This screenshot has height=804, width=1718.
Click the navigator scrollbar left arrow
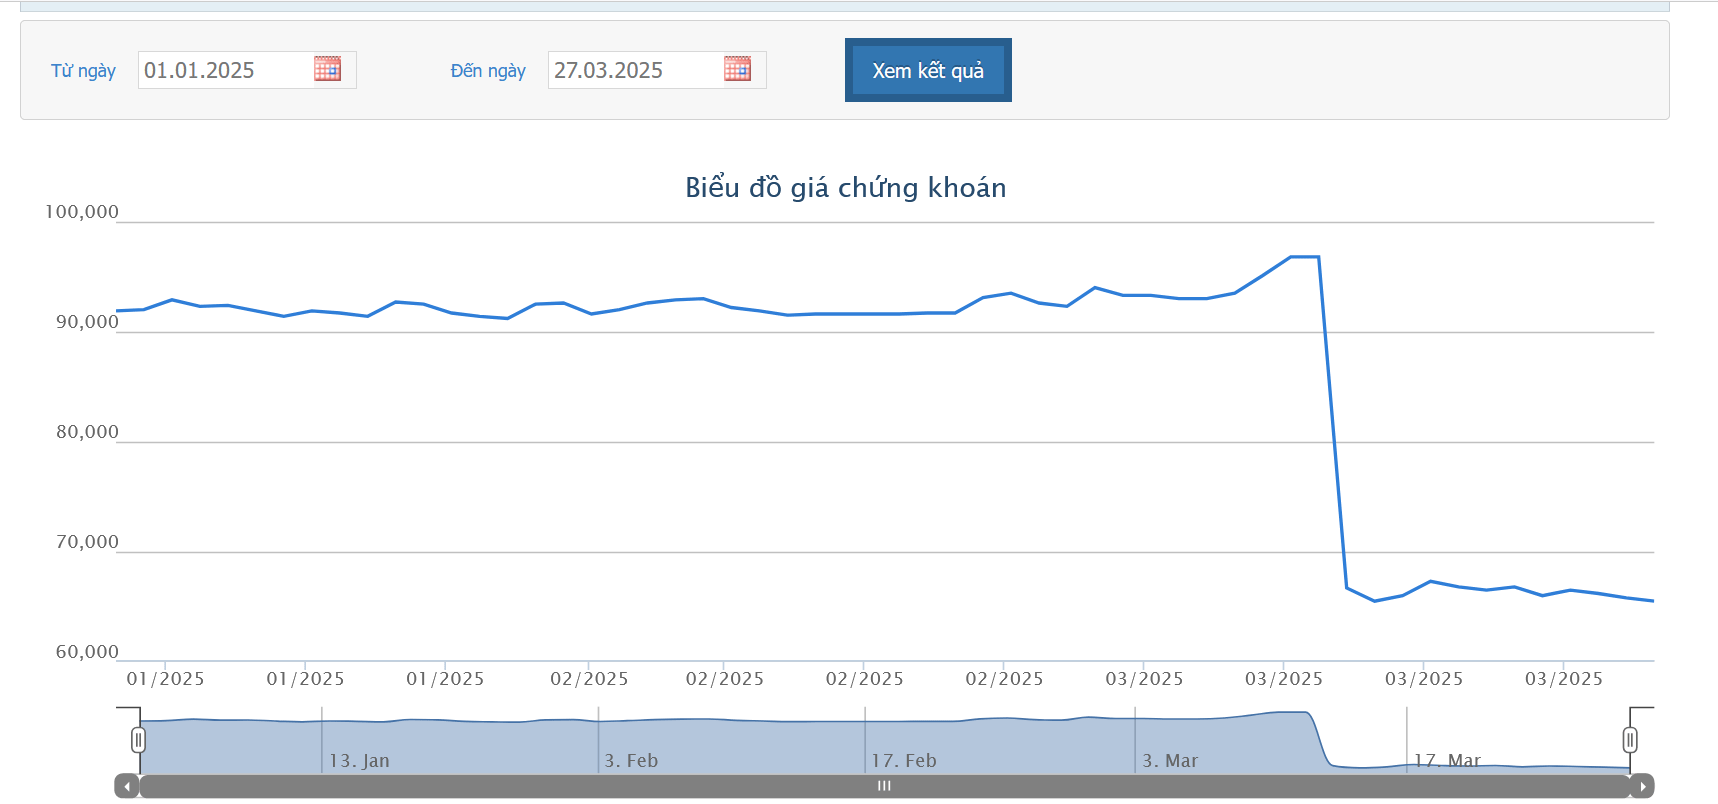127,786
